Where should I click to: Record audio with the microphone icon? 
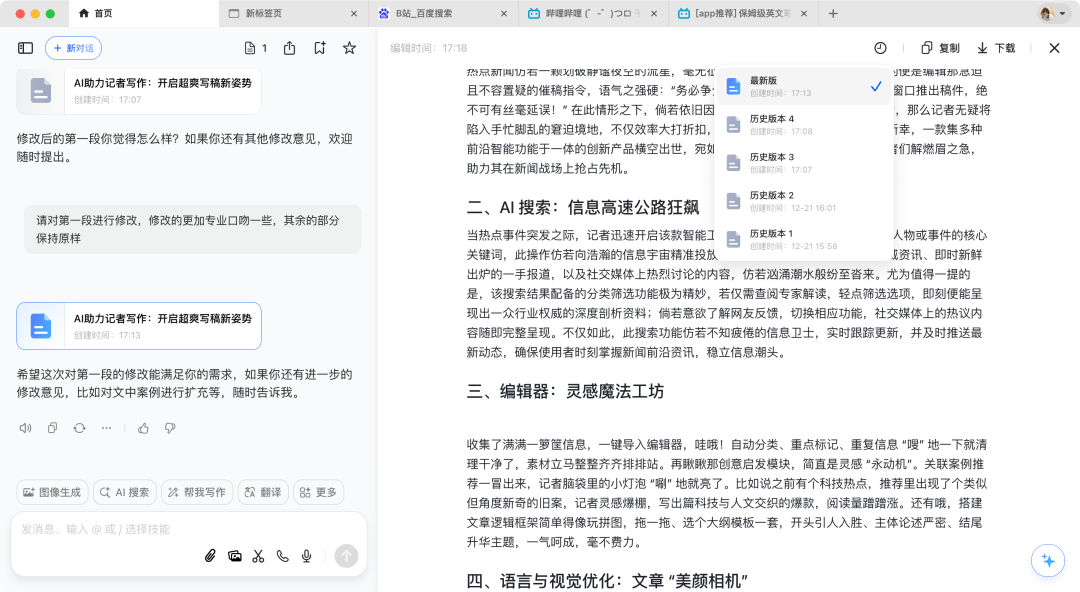[x=306, y=556]
